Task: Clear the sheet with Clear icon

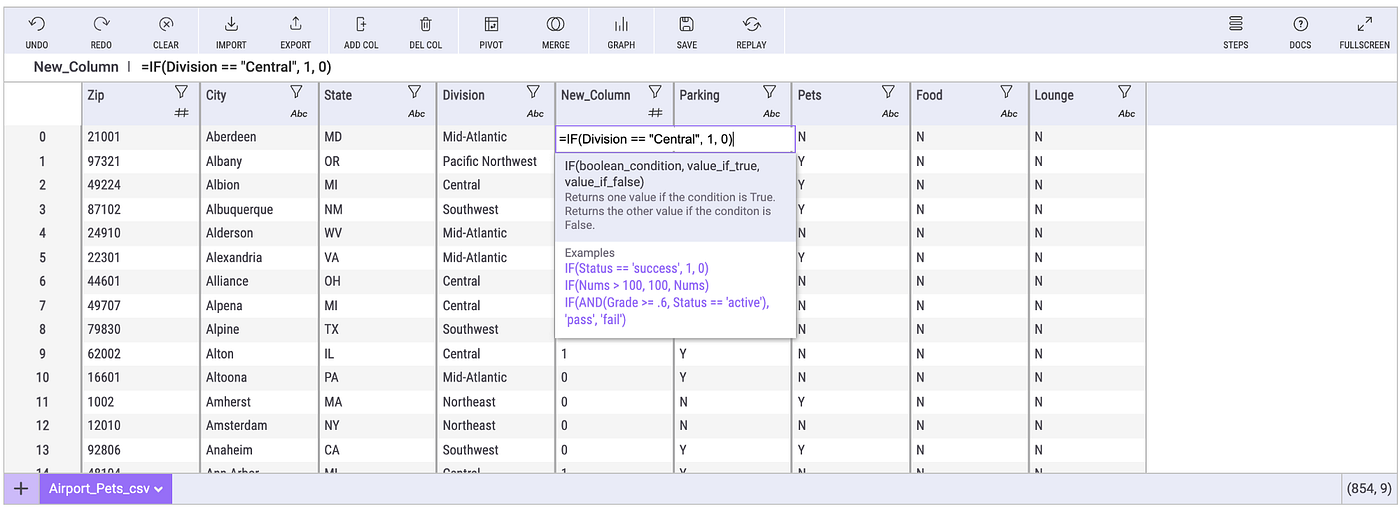Action: coord(166,24)
